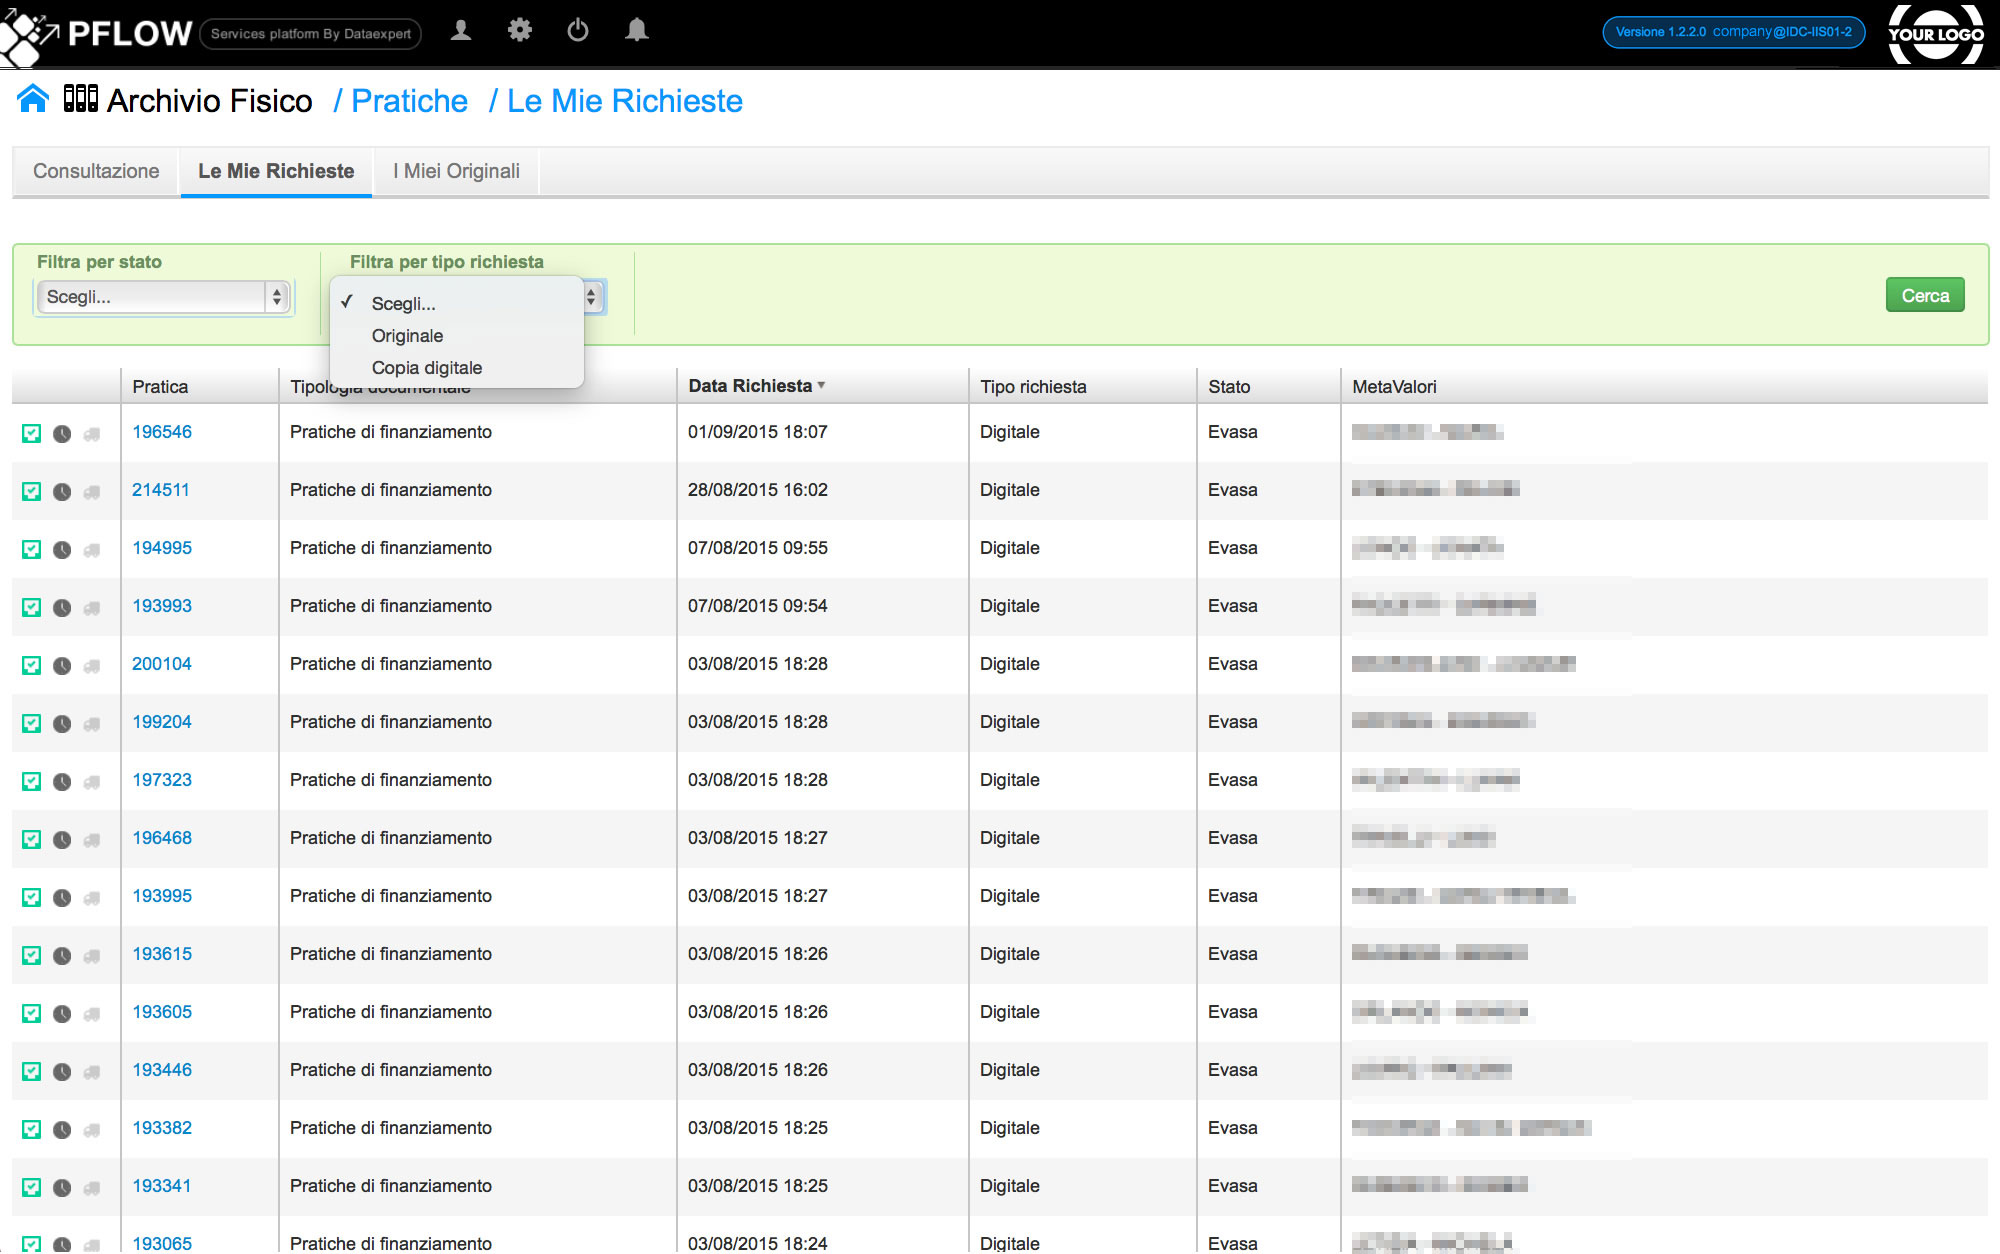Viewport: 2000px width, 1254px height.
Task: Click truck icon for pratica 193993
Action: pyautogui.click(x=92, y=608)
